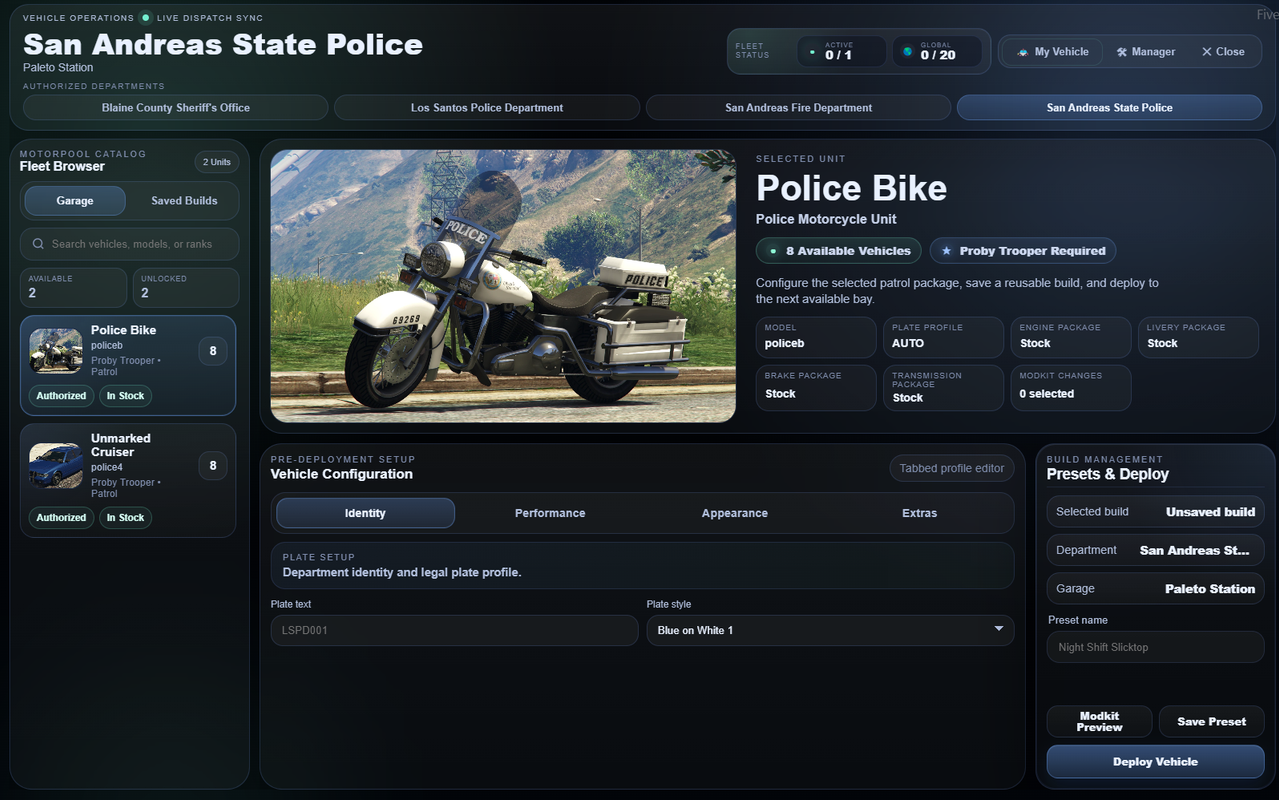Select the Garage tab in Fleet Browser
Screen dimensions: 1279x800
[75, 201]
